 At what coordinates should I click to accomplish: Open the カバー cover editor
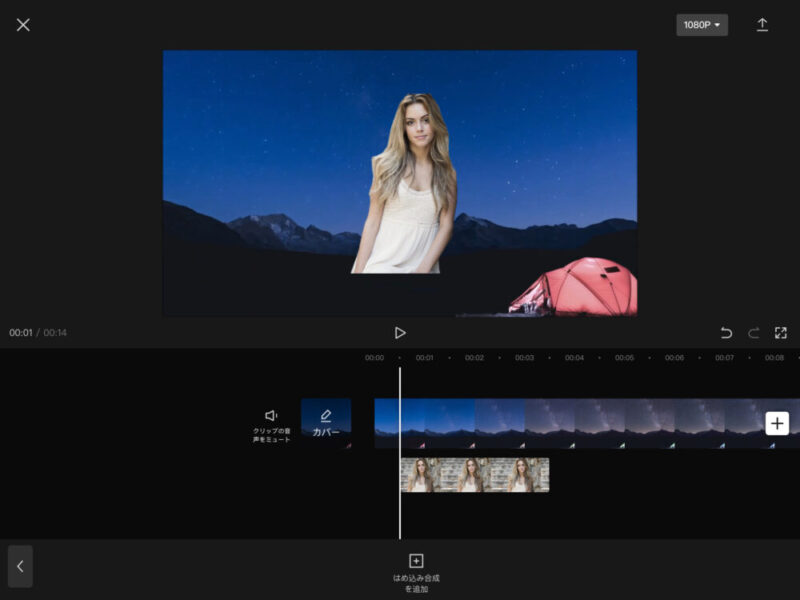coord(326,423)
